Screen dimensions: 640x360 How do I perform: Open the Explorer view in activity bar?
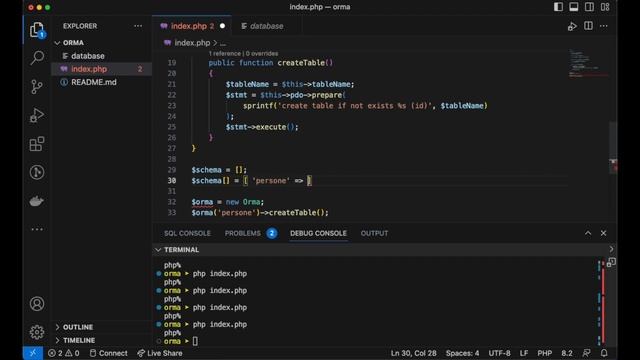pyautogui.click(x=37, y=30)
